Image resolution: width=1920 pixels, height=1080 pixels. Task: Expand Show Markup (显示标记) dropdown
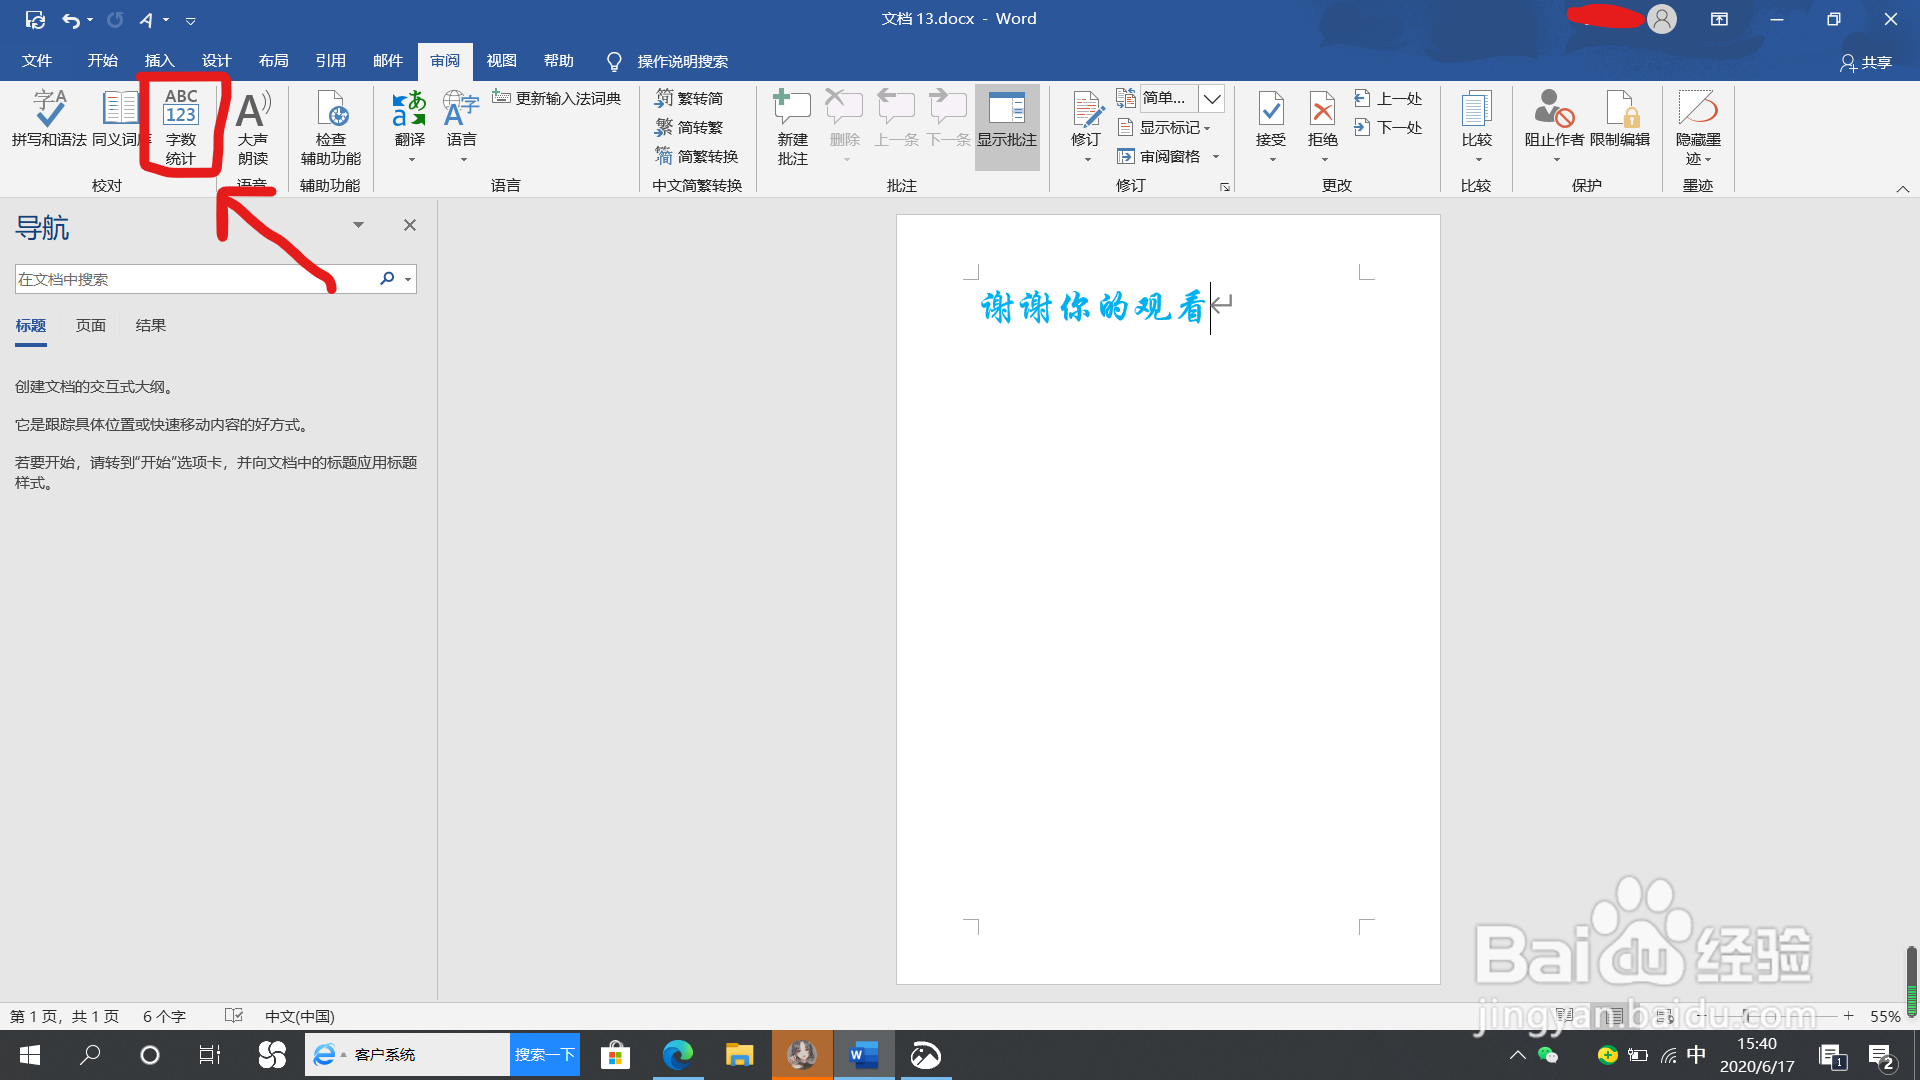1166,128
